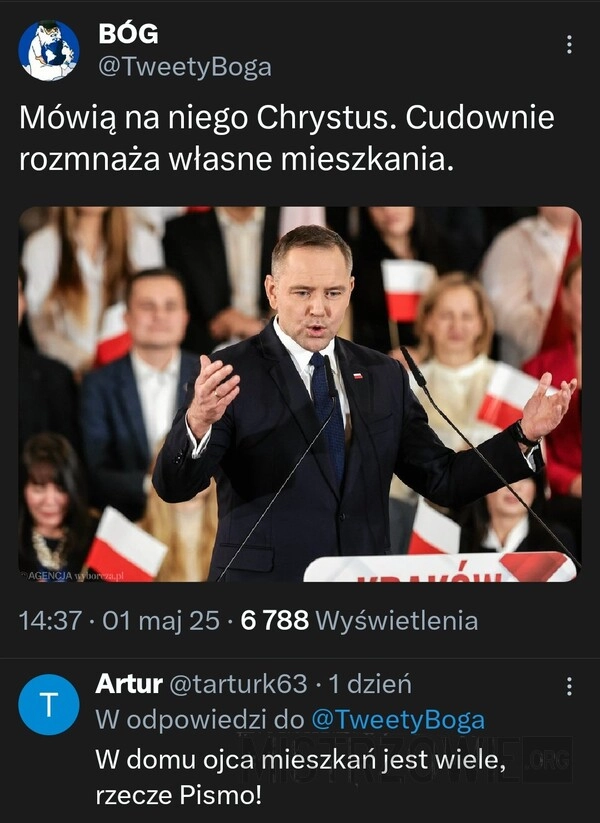Open the @TweetyBoga handle under BÓG
Screen dimensions: 600x823
[185, 67]
